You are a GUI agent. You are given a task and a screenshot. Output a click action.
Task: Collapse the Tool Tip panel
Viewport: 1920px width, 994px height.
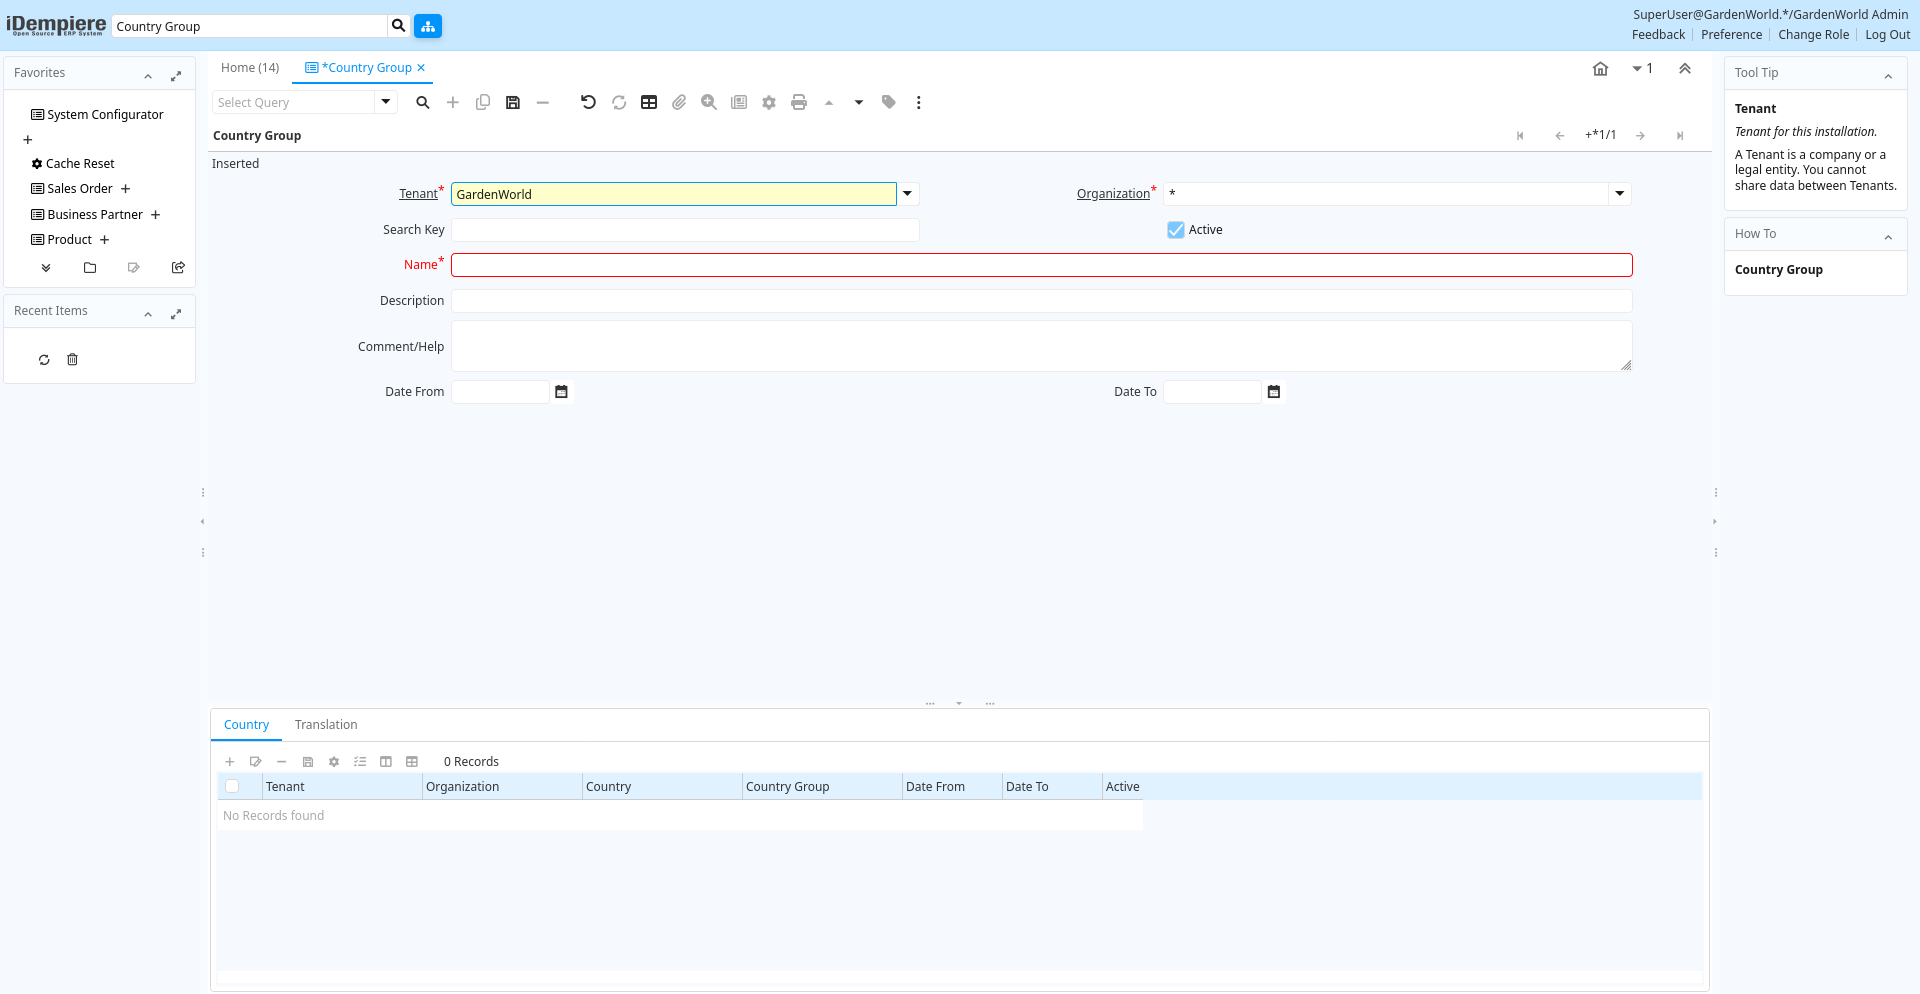click(x=1888, y=74)
